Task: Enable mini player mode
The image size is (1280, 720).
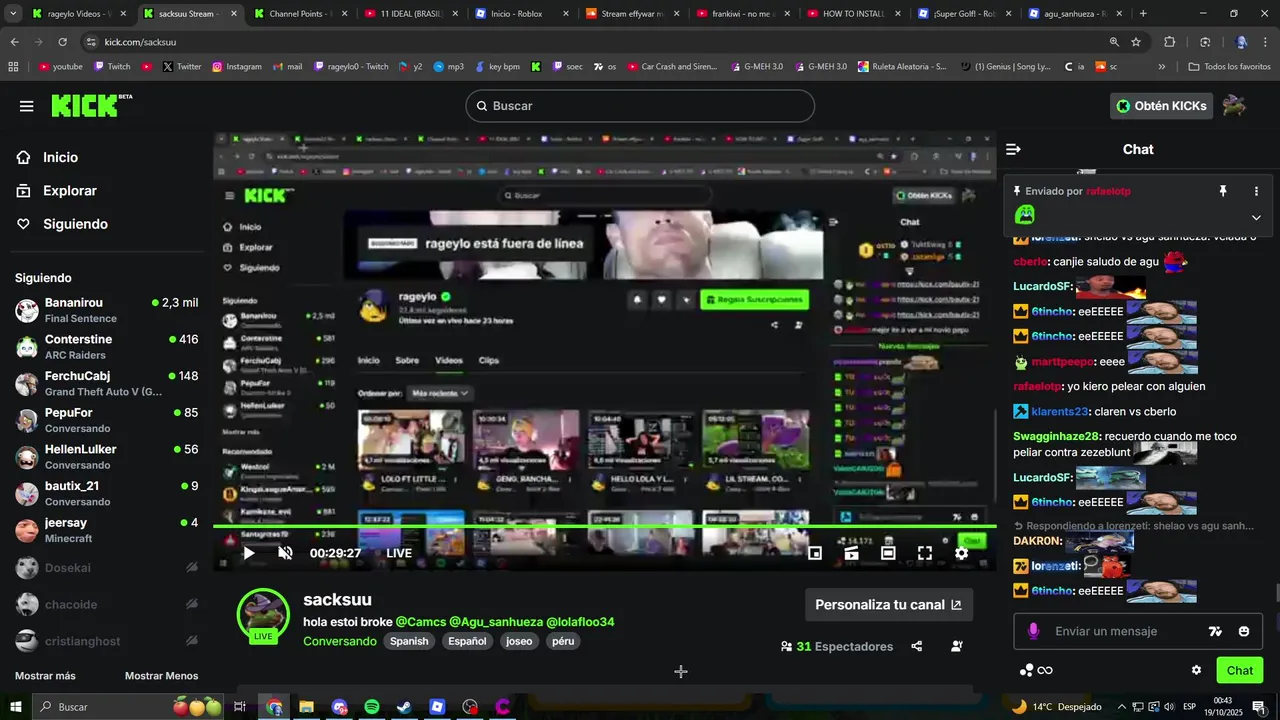Action: (x=815, y=553)
